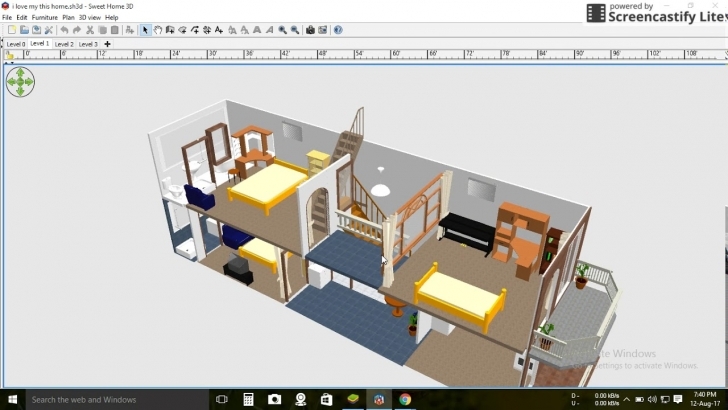Image resolution: width=728 pixels, height=410 pixels.
Task: Zoom out with magnifier minus
Action: pos(295,30)
